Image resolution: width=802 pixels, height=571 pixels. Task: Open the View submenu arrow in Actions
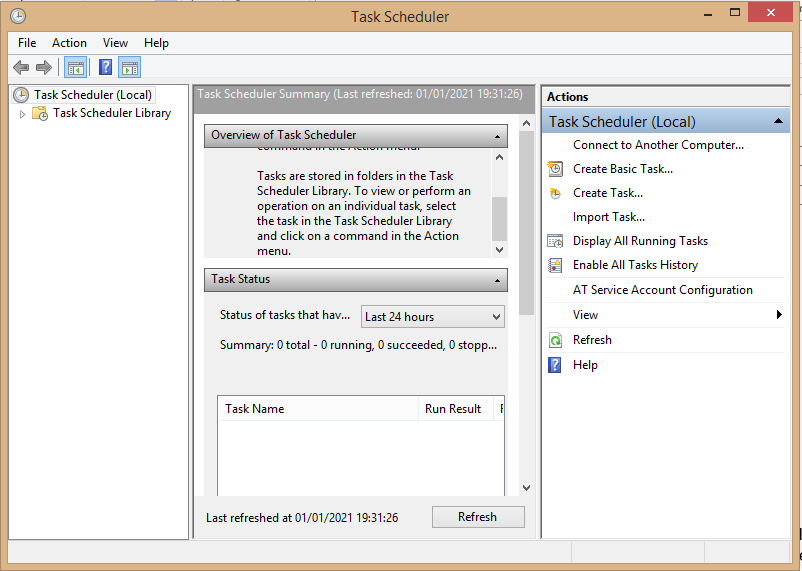pos(779,314)
